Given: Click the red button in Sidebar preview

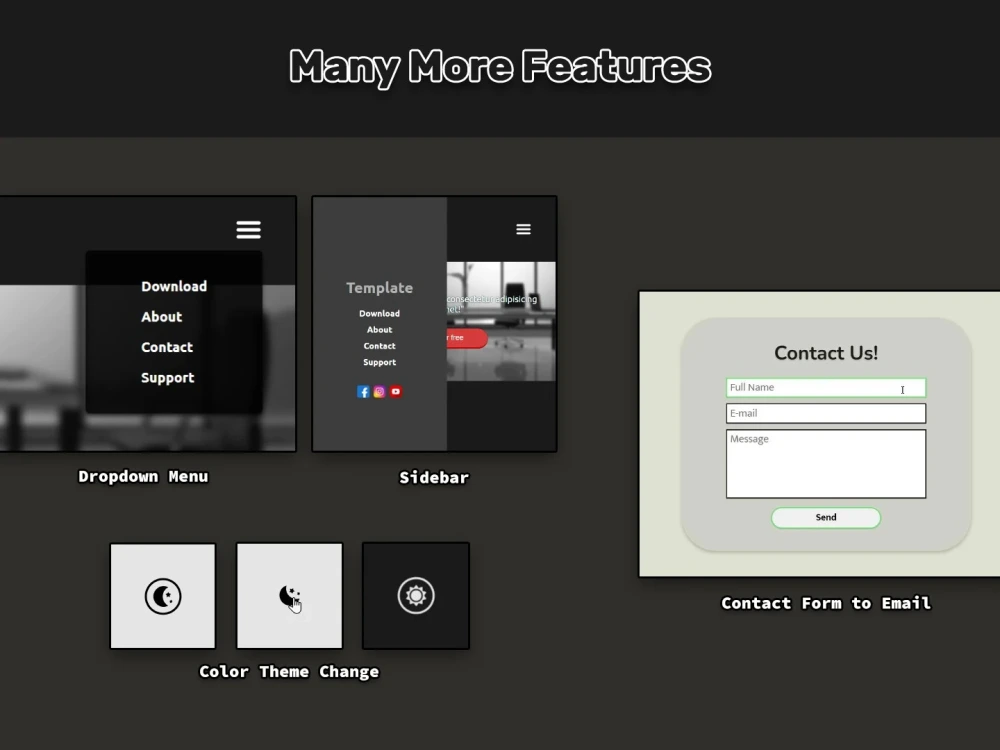Looking at the screenshot, I should (x=467, y=337).
